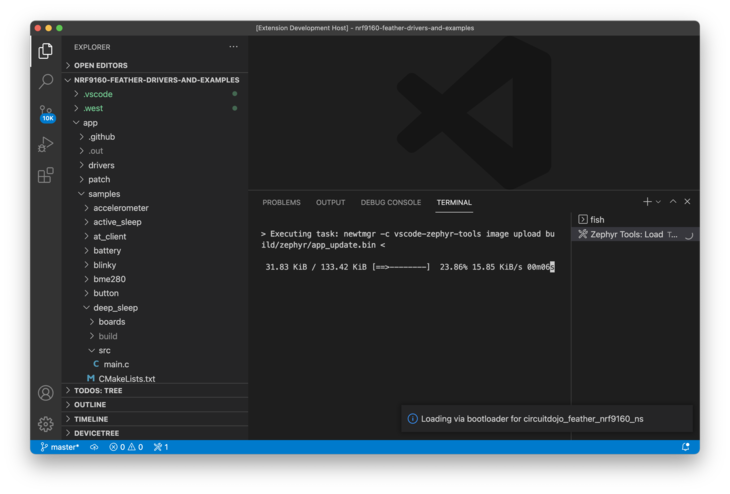Open Explorer more actions ellipsis
The width and height of the screenshot is (730, 494).
(x=233, y=47)
